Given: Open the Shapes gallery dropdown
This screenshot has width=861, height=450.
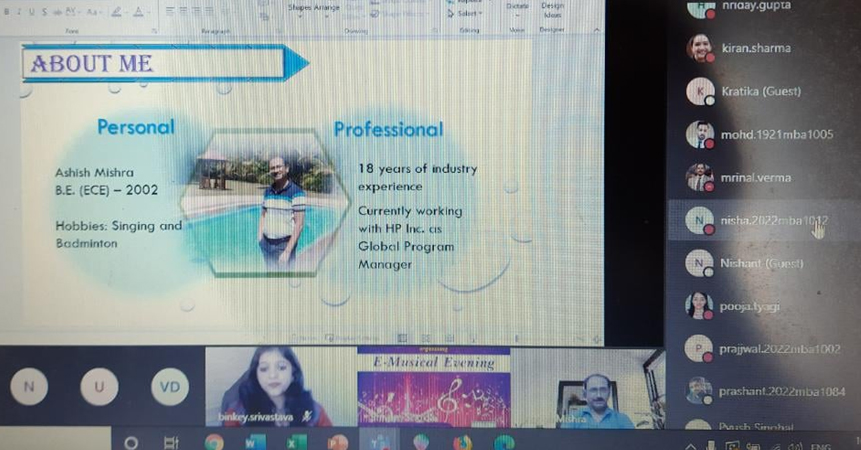Looking at the screenshot, I should (x=299, y=8).
